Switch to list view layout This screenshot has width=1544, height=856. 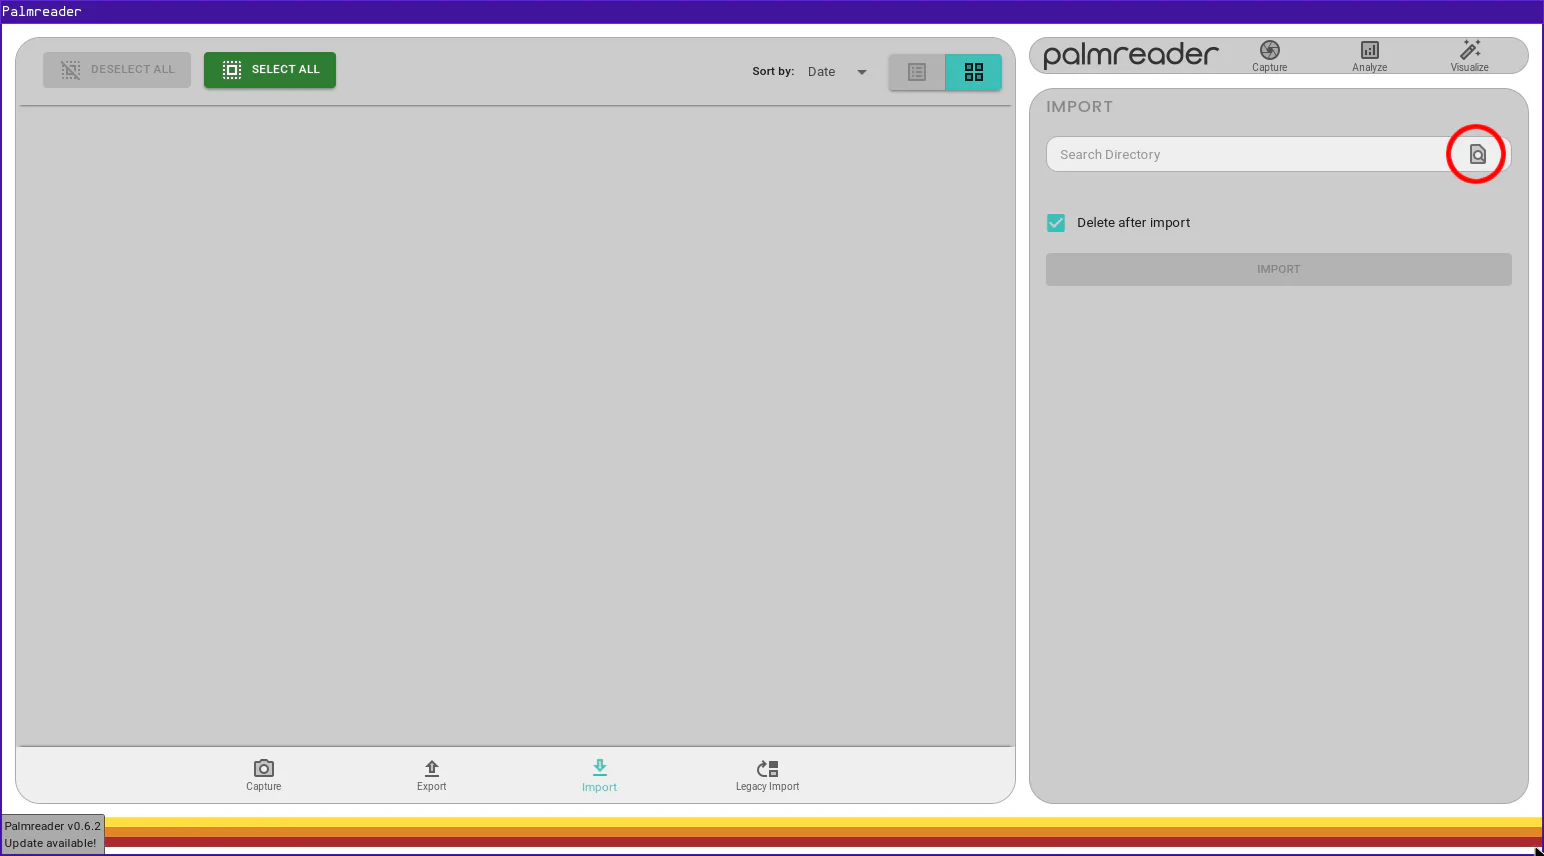917,71
